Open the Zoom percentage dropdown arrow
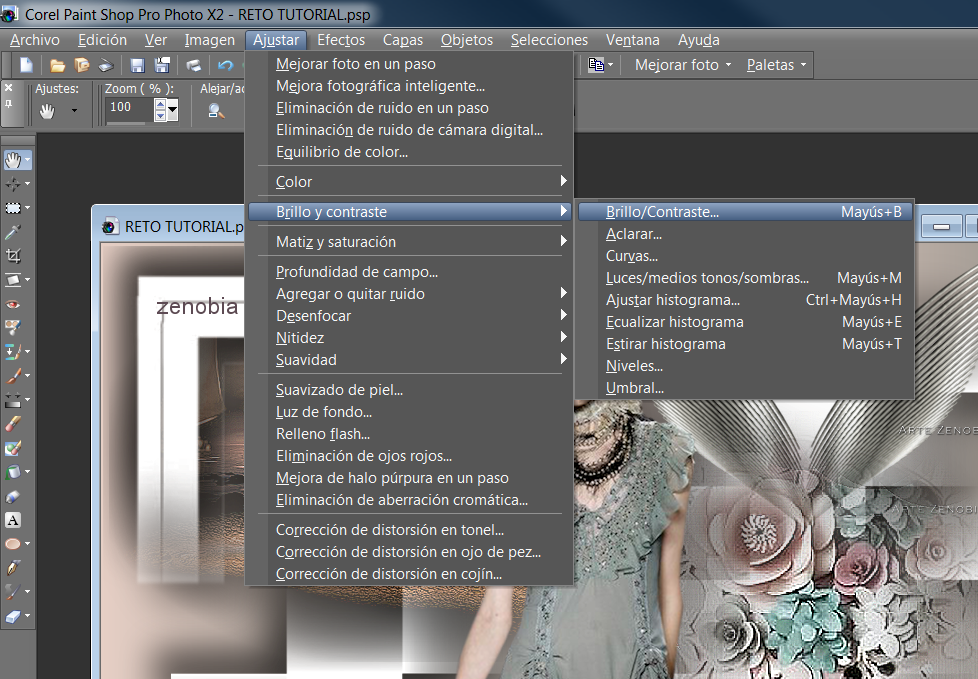Image resolution: width=978 pixels, height=679 pixels. pyautogui.click(x=173, y=110)
